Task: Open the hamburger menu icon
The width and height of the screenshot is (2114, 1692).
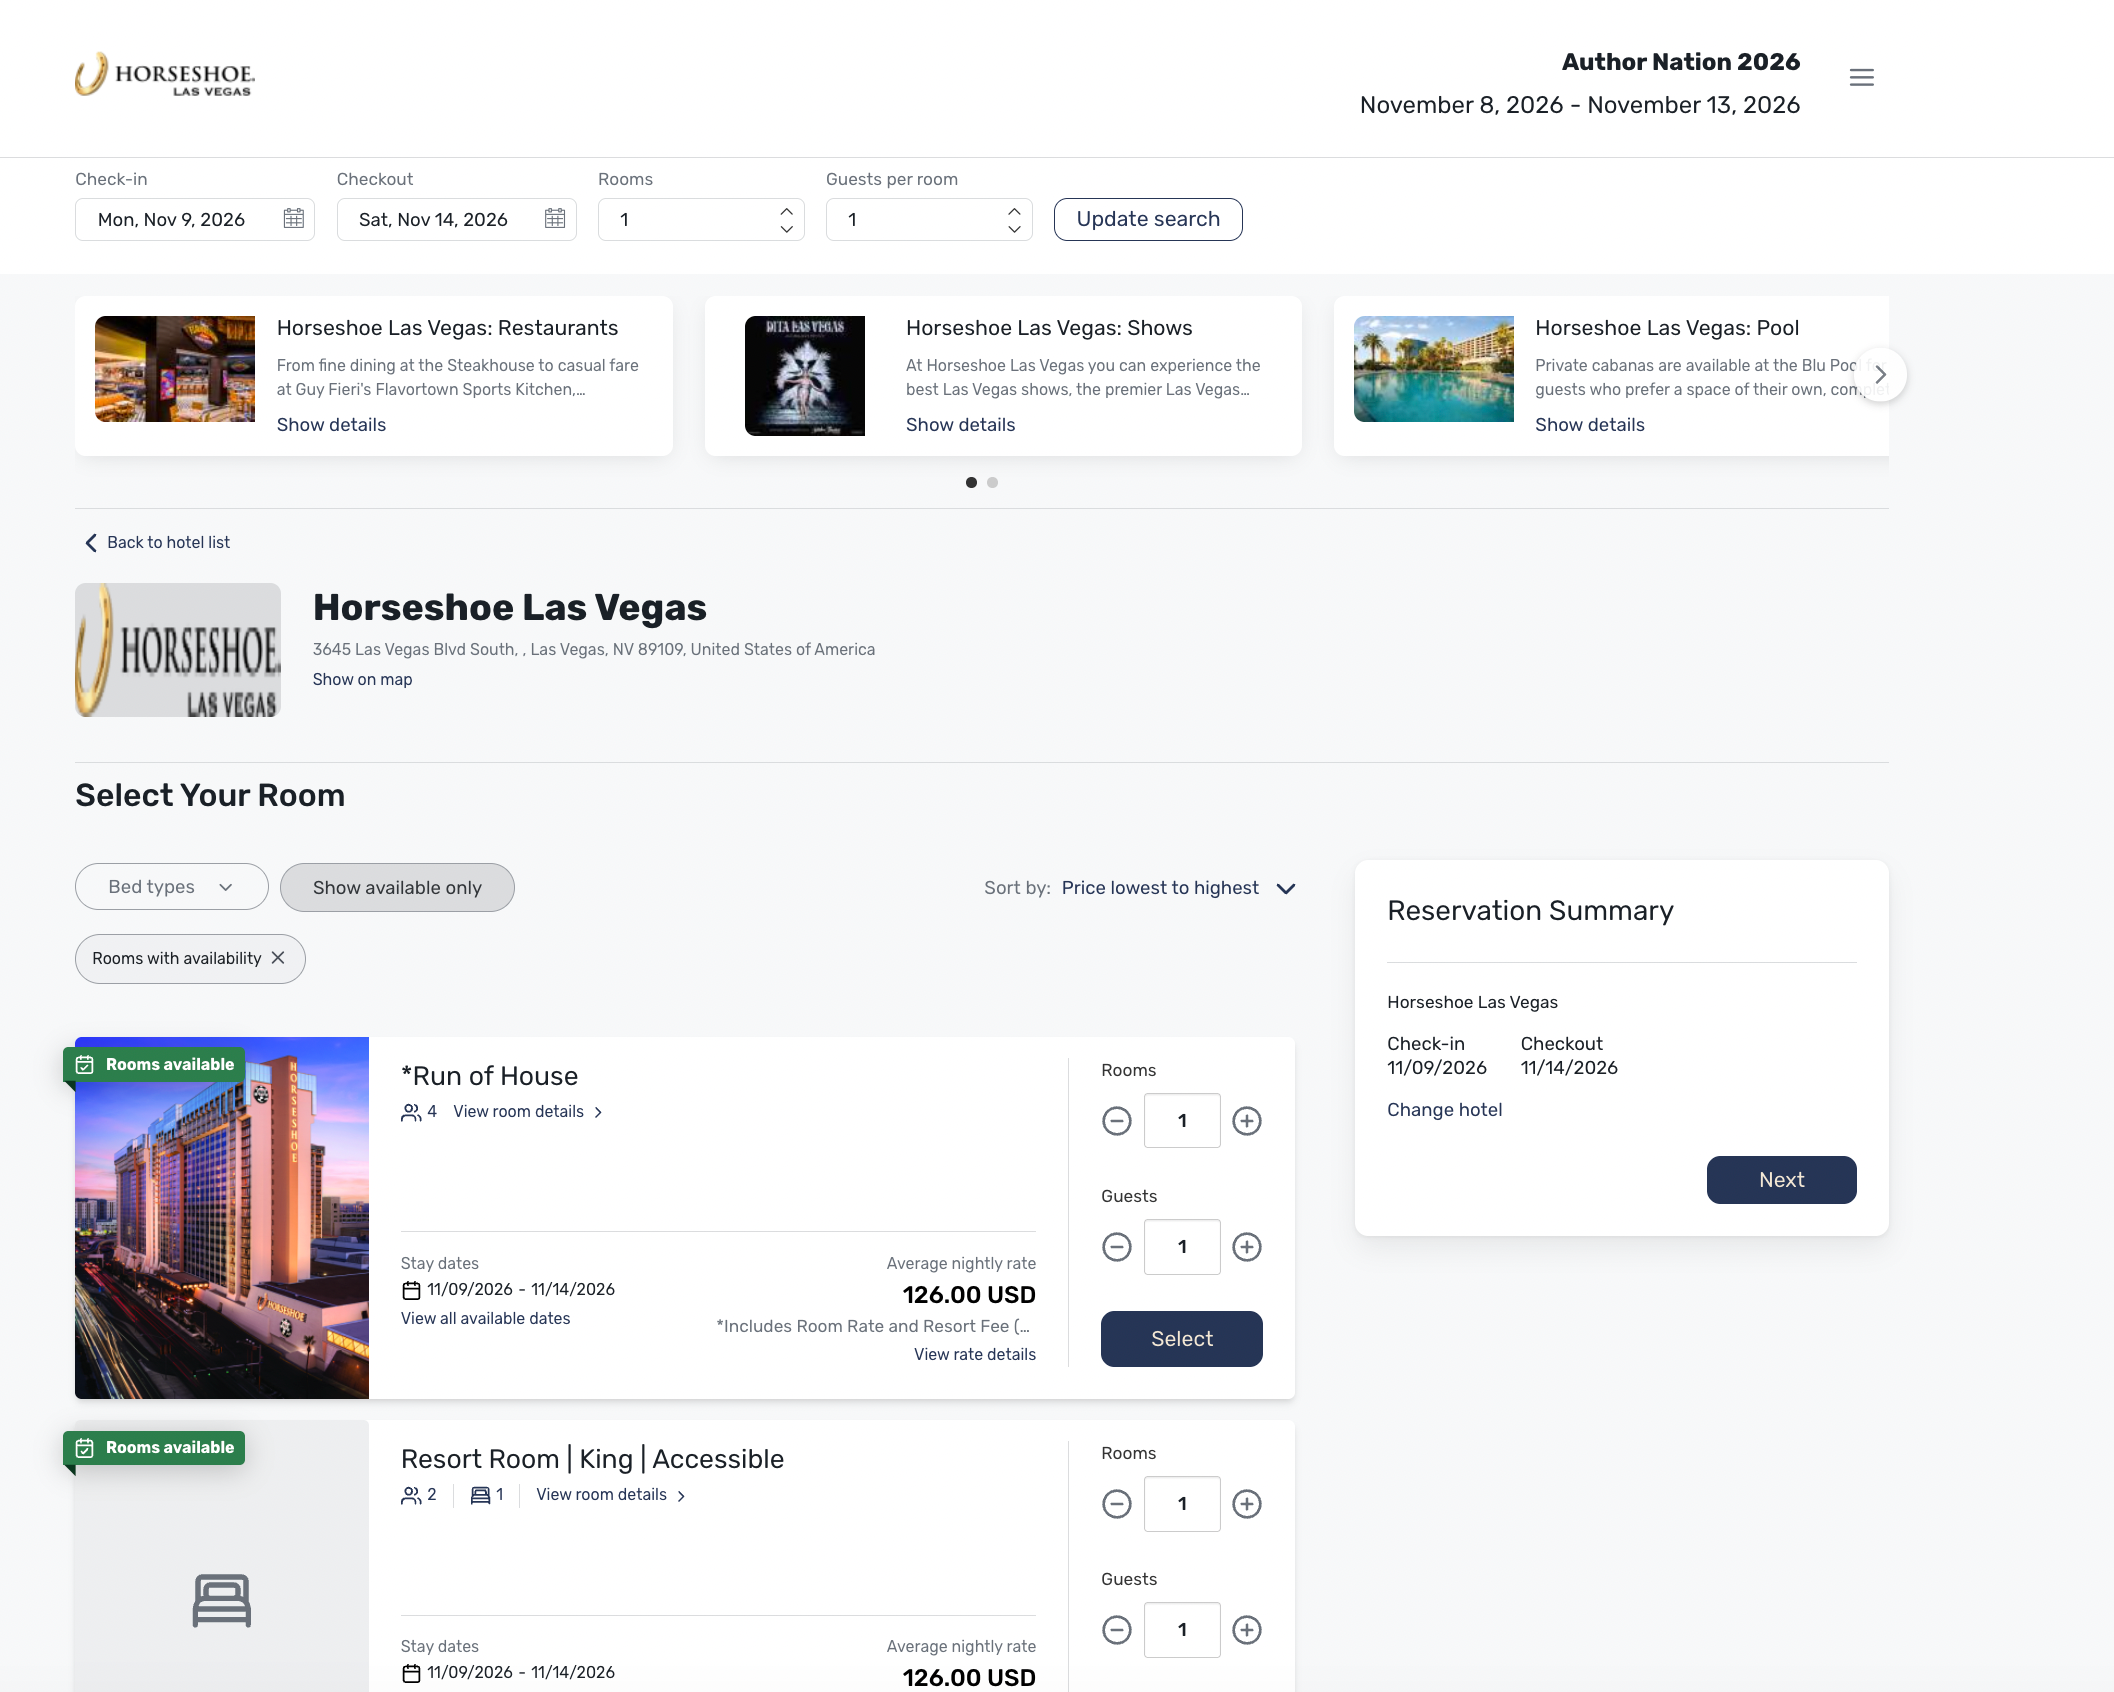Action: click(x=1861, y=78)
